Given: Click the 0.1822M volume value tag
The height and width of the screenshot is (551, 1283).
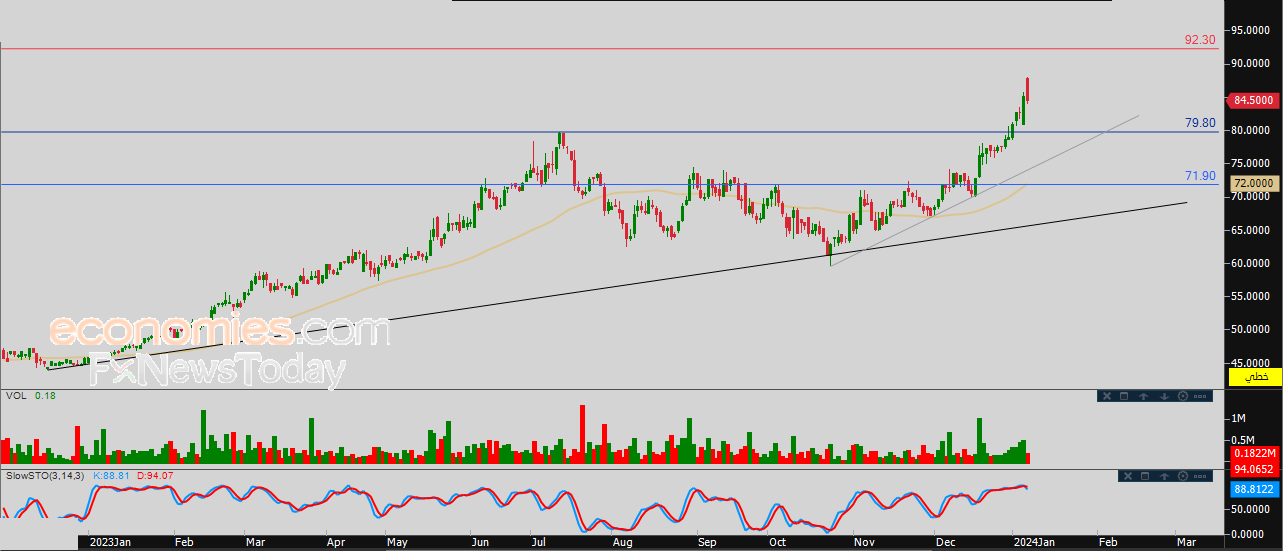Looking at the screenshot, I should [x=1254, y=454].
